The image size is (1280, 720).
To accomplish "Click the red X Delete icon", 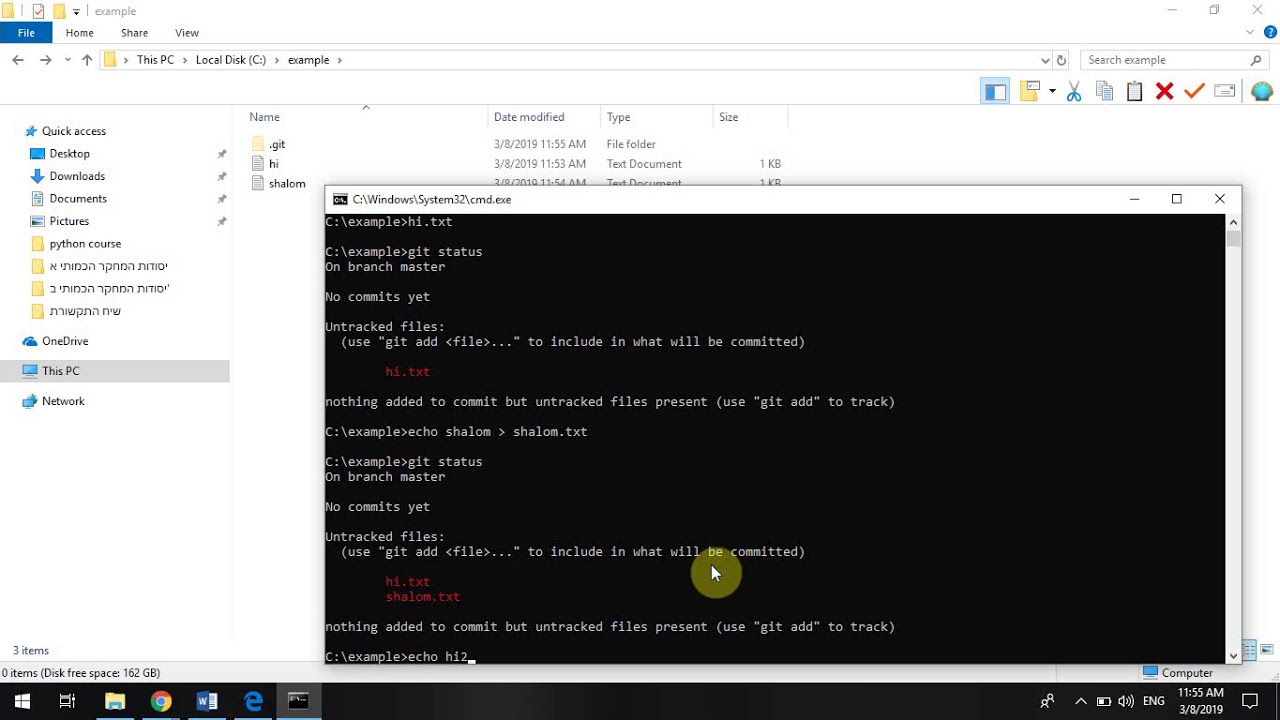I will pos(1164,92).
